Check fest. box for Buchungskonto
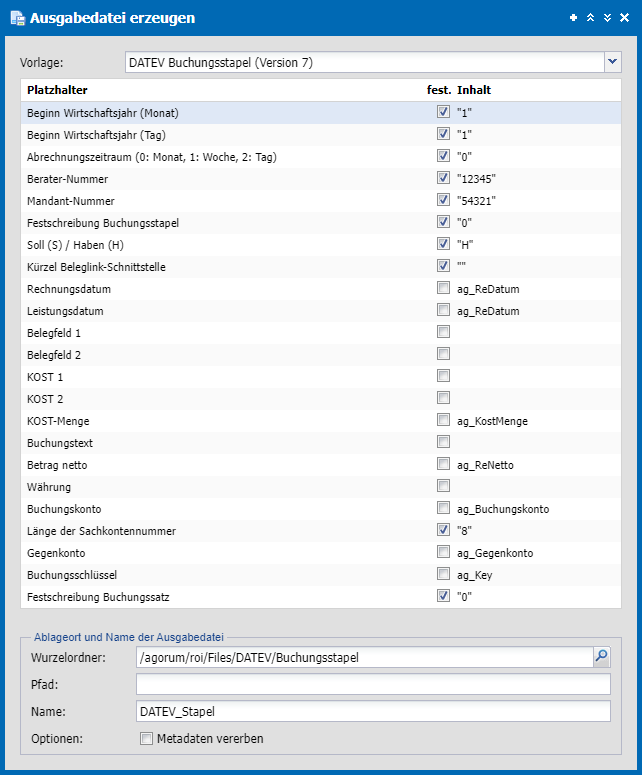 [x=443, y=508]
